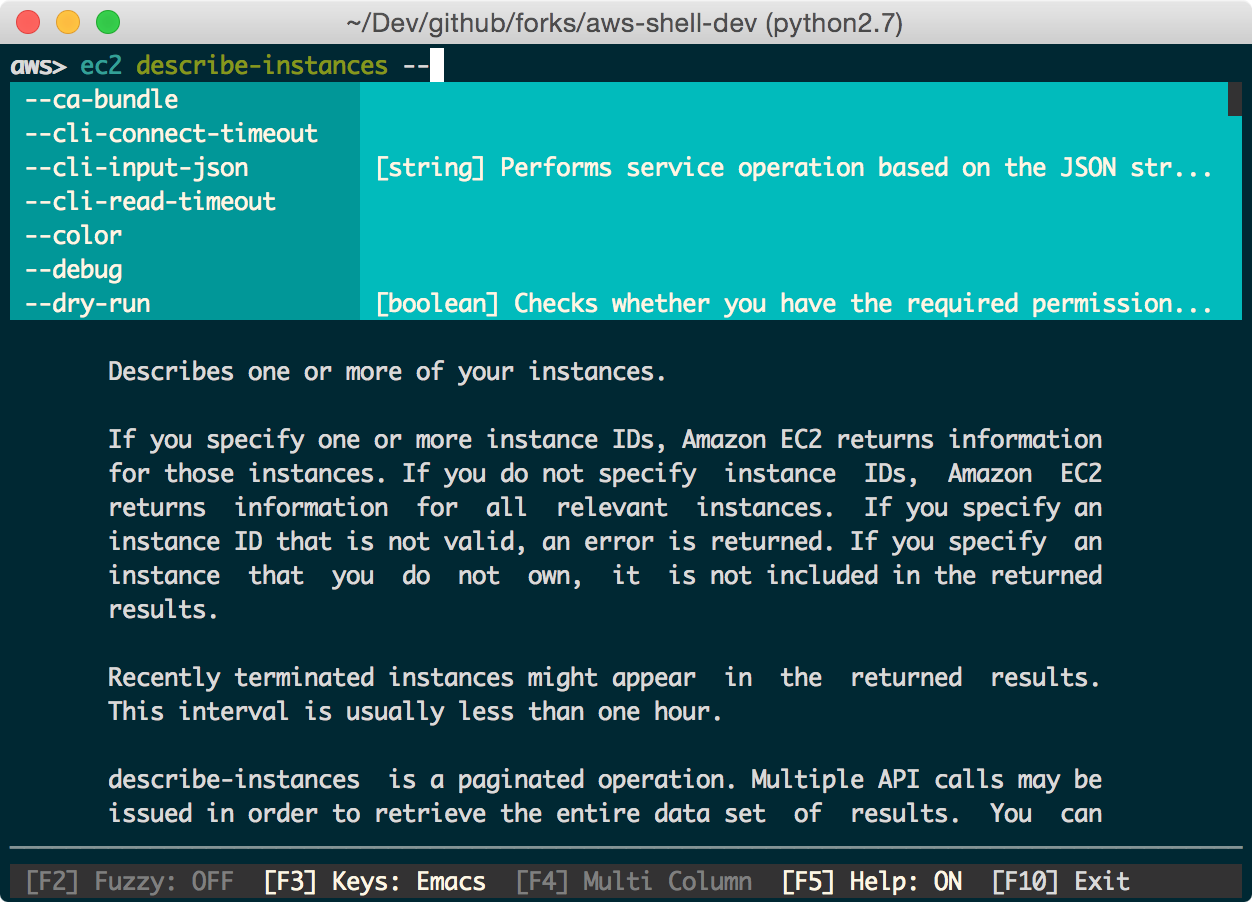Switch the [F3] Keys: Emacs mode
Image resolution: width=1252 pixels, height=902 pixels.
coord(374,881)
